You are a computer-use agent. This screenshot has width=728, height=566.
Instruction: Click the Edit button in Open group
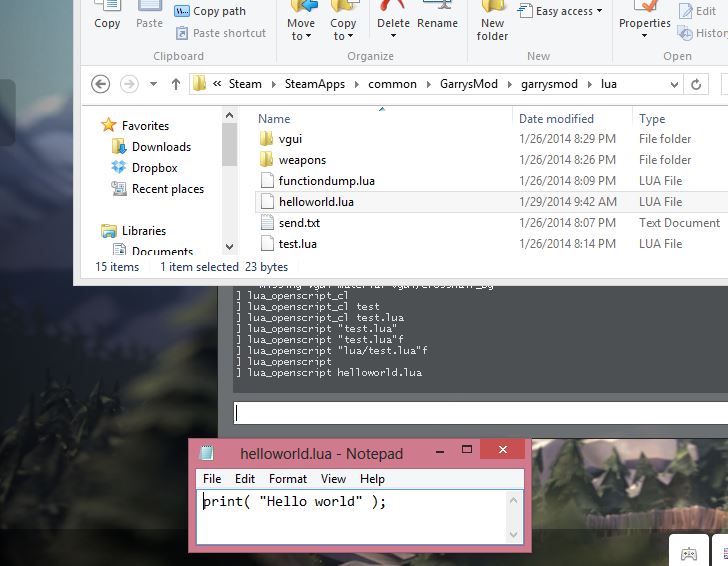[697, 11]
